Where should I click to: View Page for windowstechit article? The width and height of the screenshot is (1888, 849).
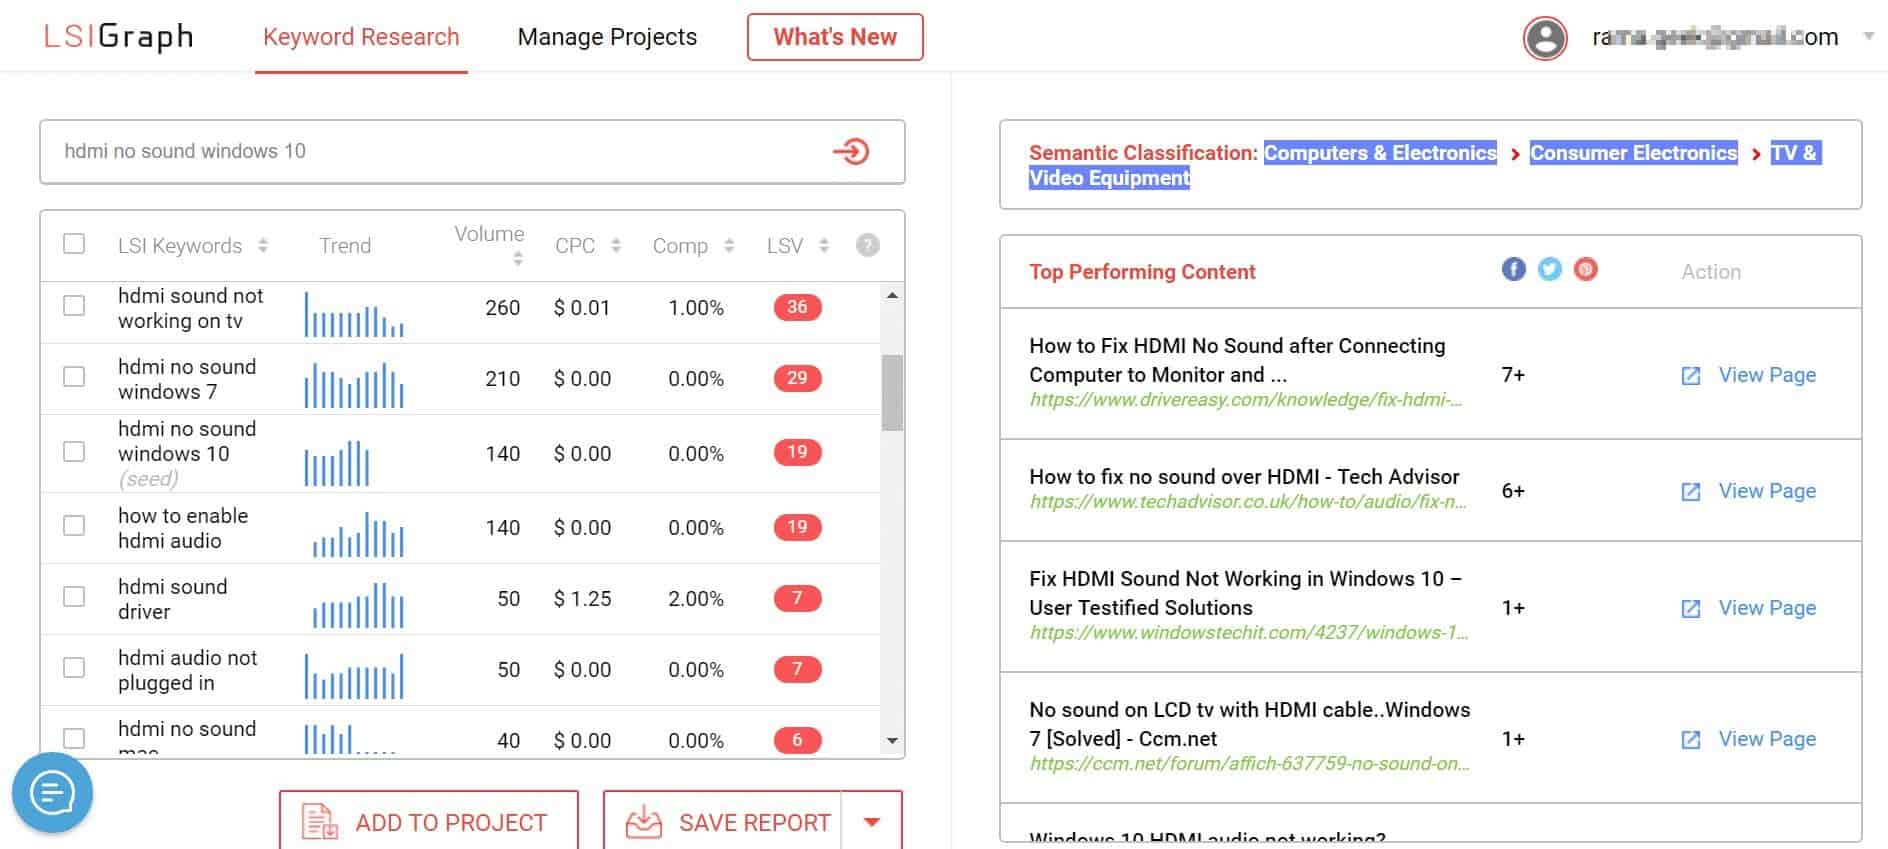pyautogui.click(x=1767, y=608)
